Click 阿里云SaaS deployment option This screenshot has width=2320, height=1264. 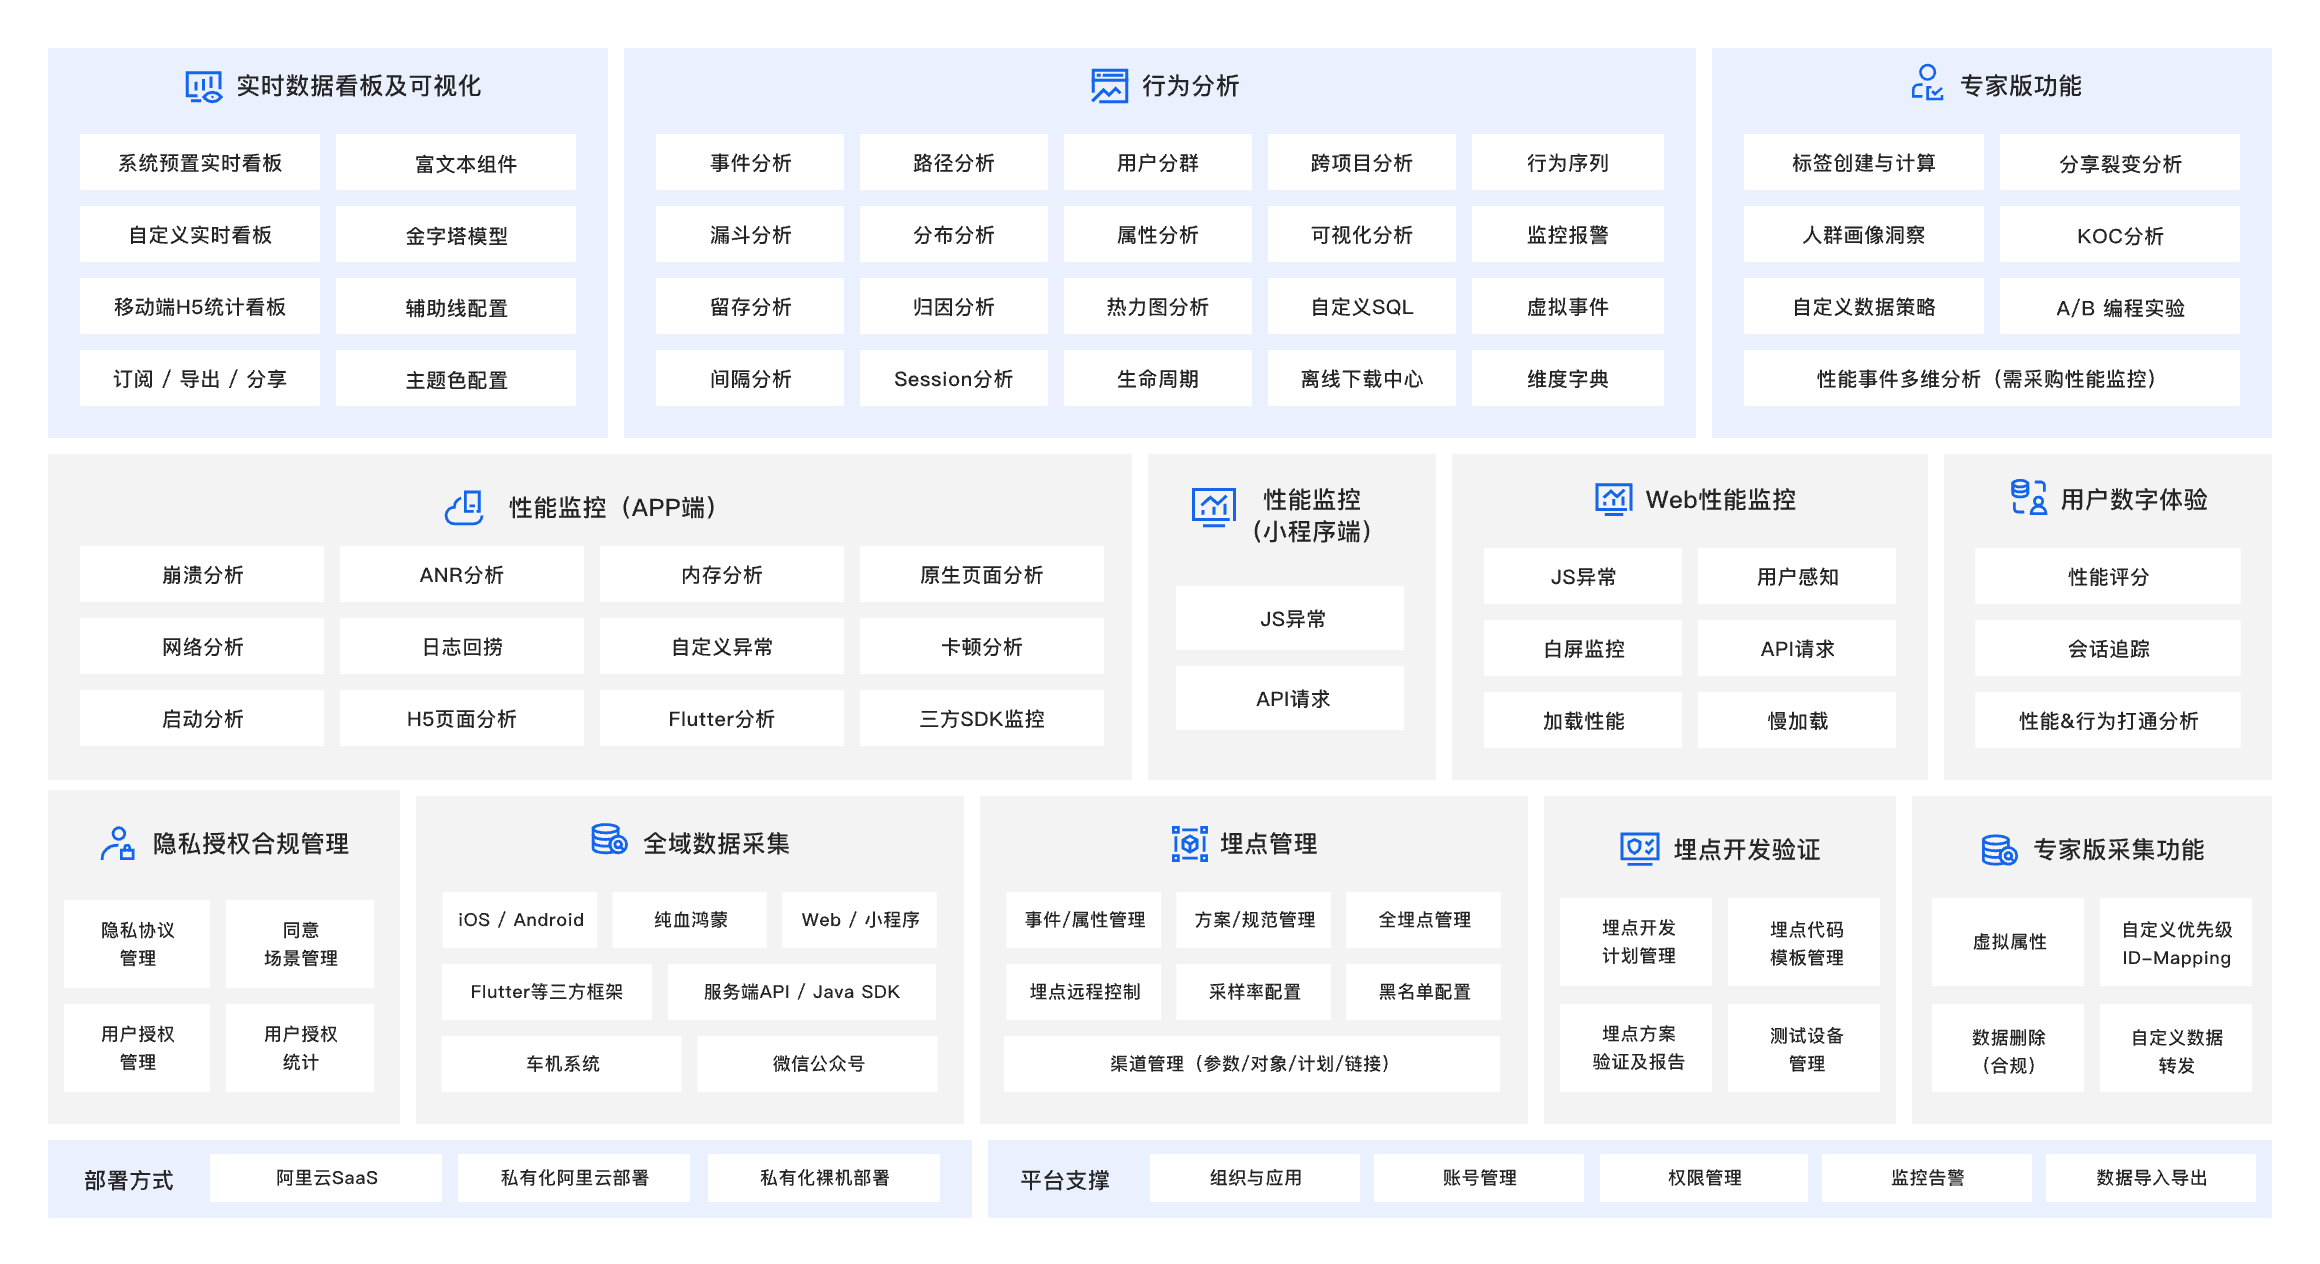click(326, 1177)
